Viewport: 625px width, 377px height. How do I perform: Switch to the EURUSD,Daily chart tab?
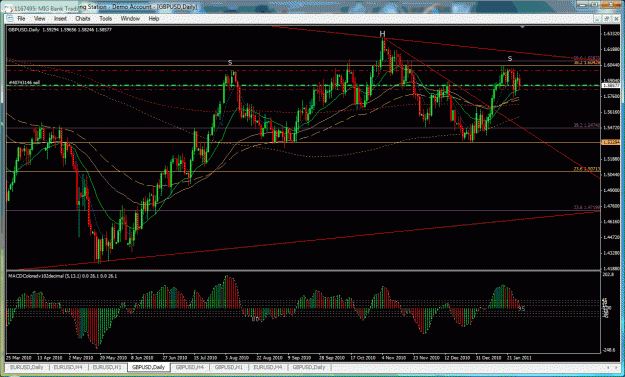26,367
